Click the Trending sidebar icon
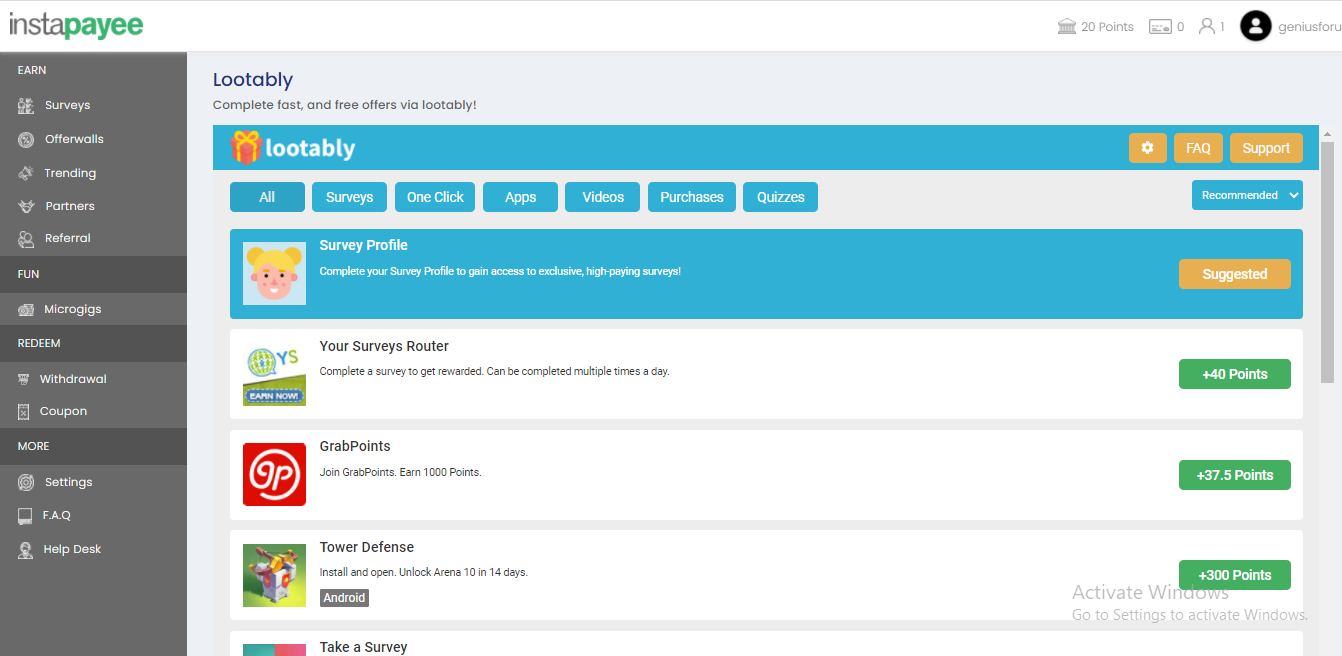Screen dimensions: 1342x656 [x=26, y=173]
